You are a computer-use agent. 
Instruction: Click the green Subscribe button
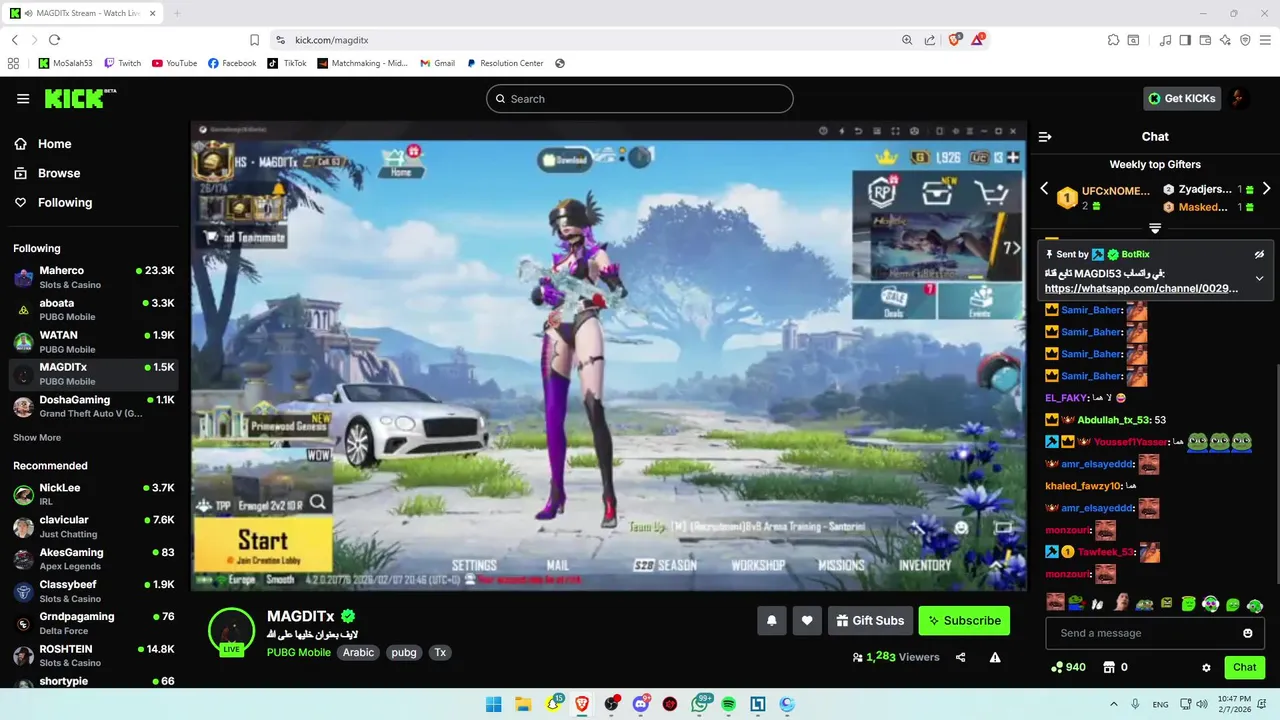[964, 621]
